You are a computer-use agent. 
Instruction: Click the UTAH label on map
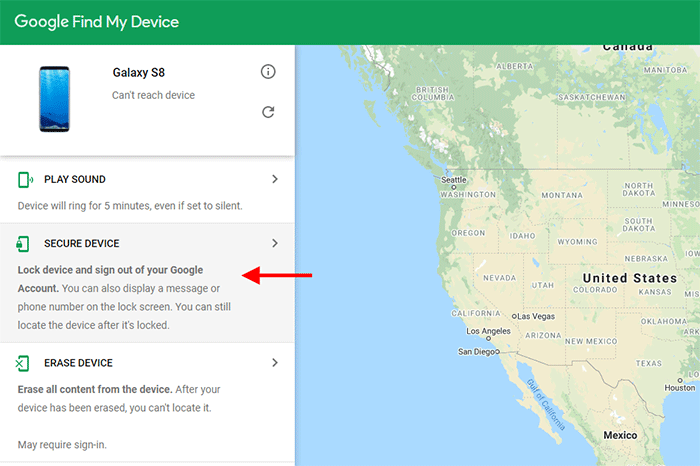(542, 285)
